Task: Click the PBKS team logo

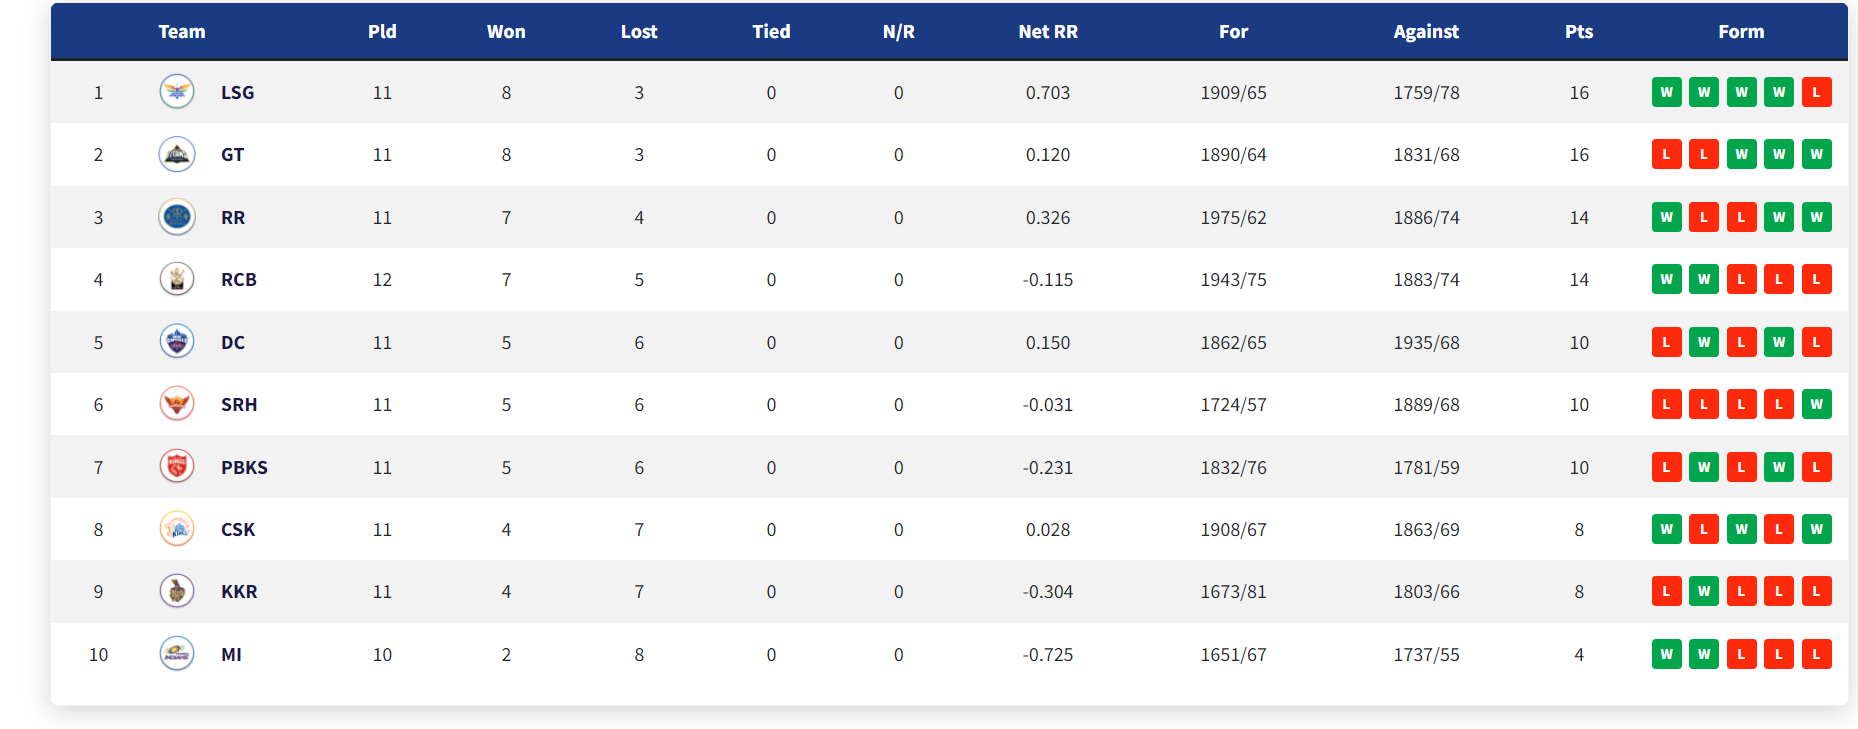Action: tap(177, 467)
